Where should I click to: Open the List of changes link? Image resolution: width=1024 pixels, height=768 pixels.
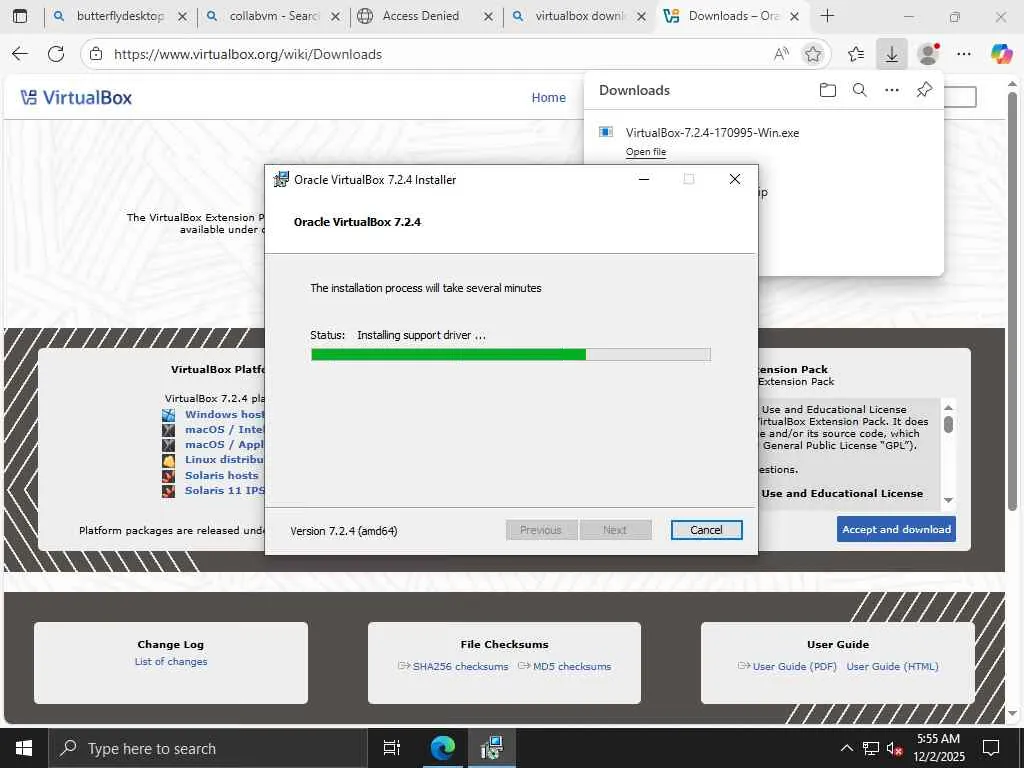pos(171,662)
